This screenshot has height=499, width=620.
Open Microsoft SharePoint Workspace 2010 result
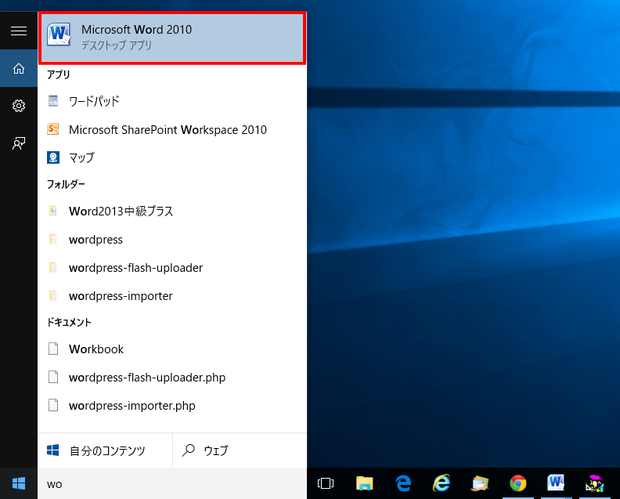172,130
